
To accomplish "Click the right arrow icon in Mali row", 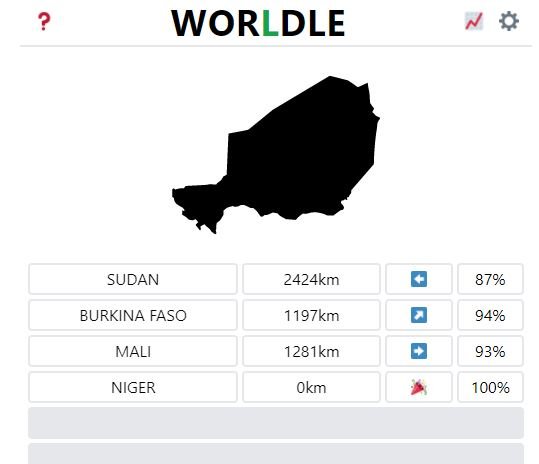I will pos(419,351).
